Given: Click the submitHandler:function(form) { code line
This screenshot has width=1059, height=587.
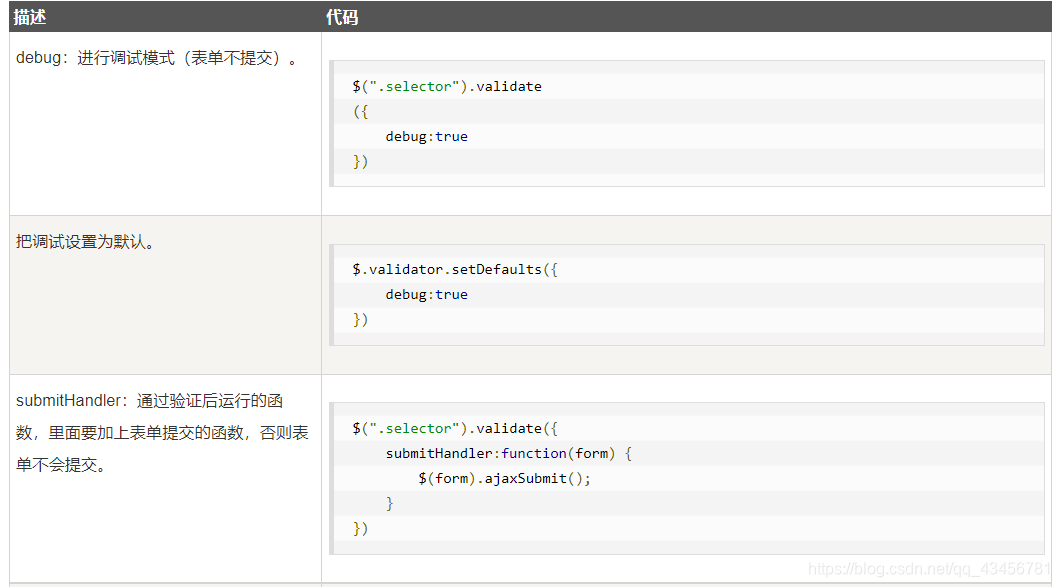Looking at the screenshot, I should (509, 453).
